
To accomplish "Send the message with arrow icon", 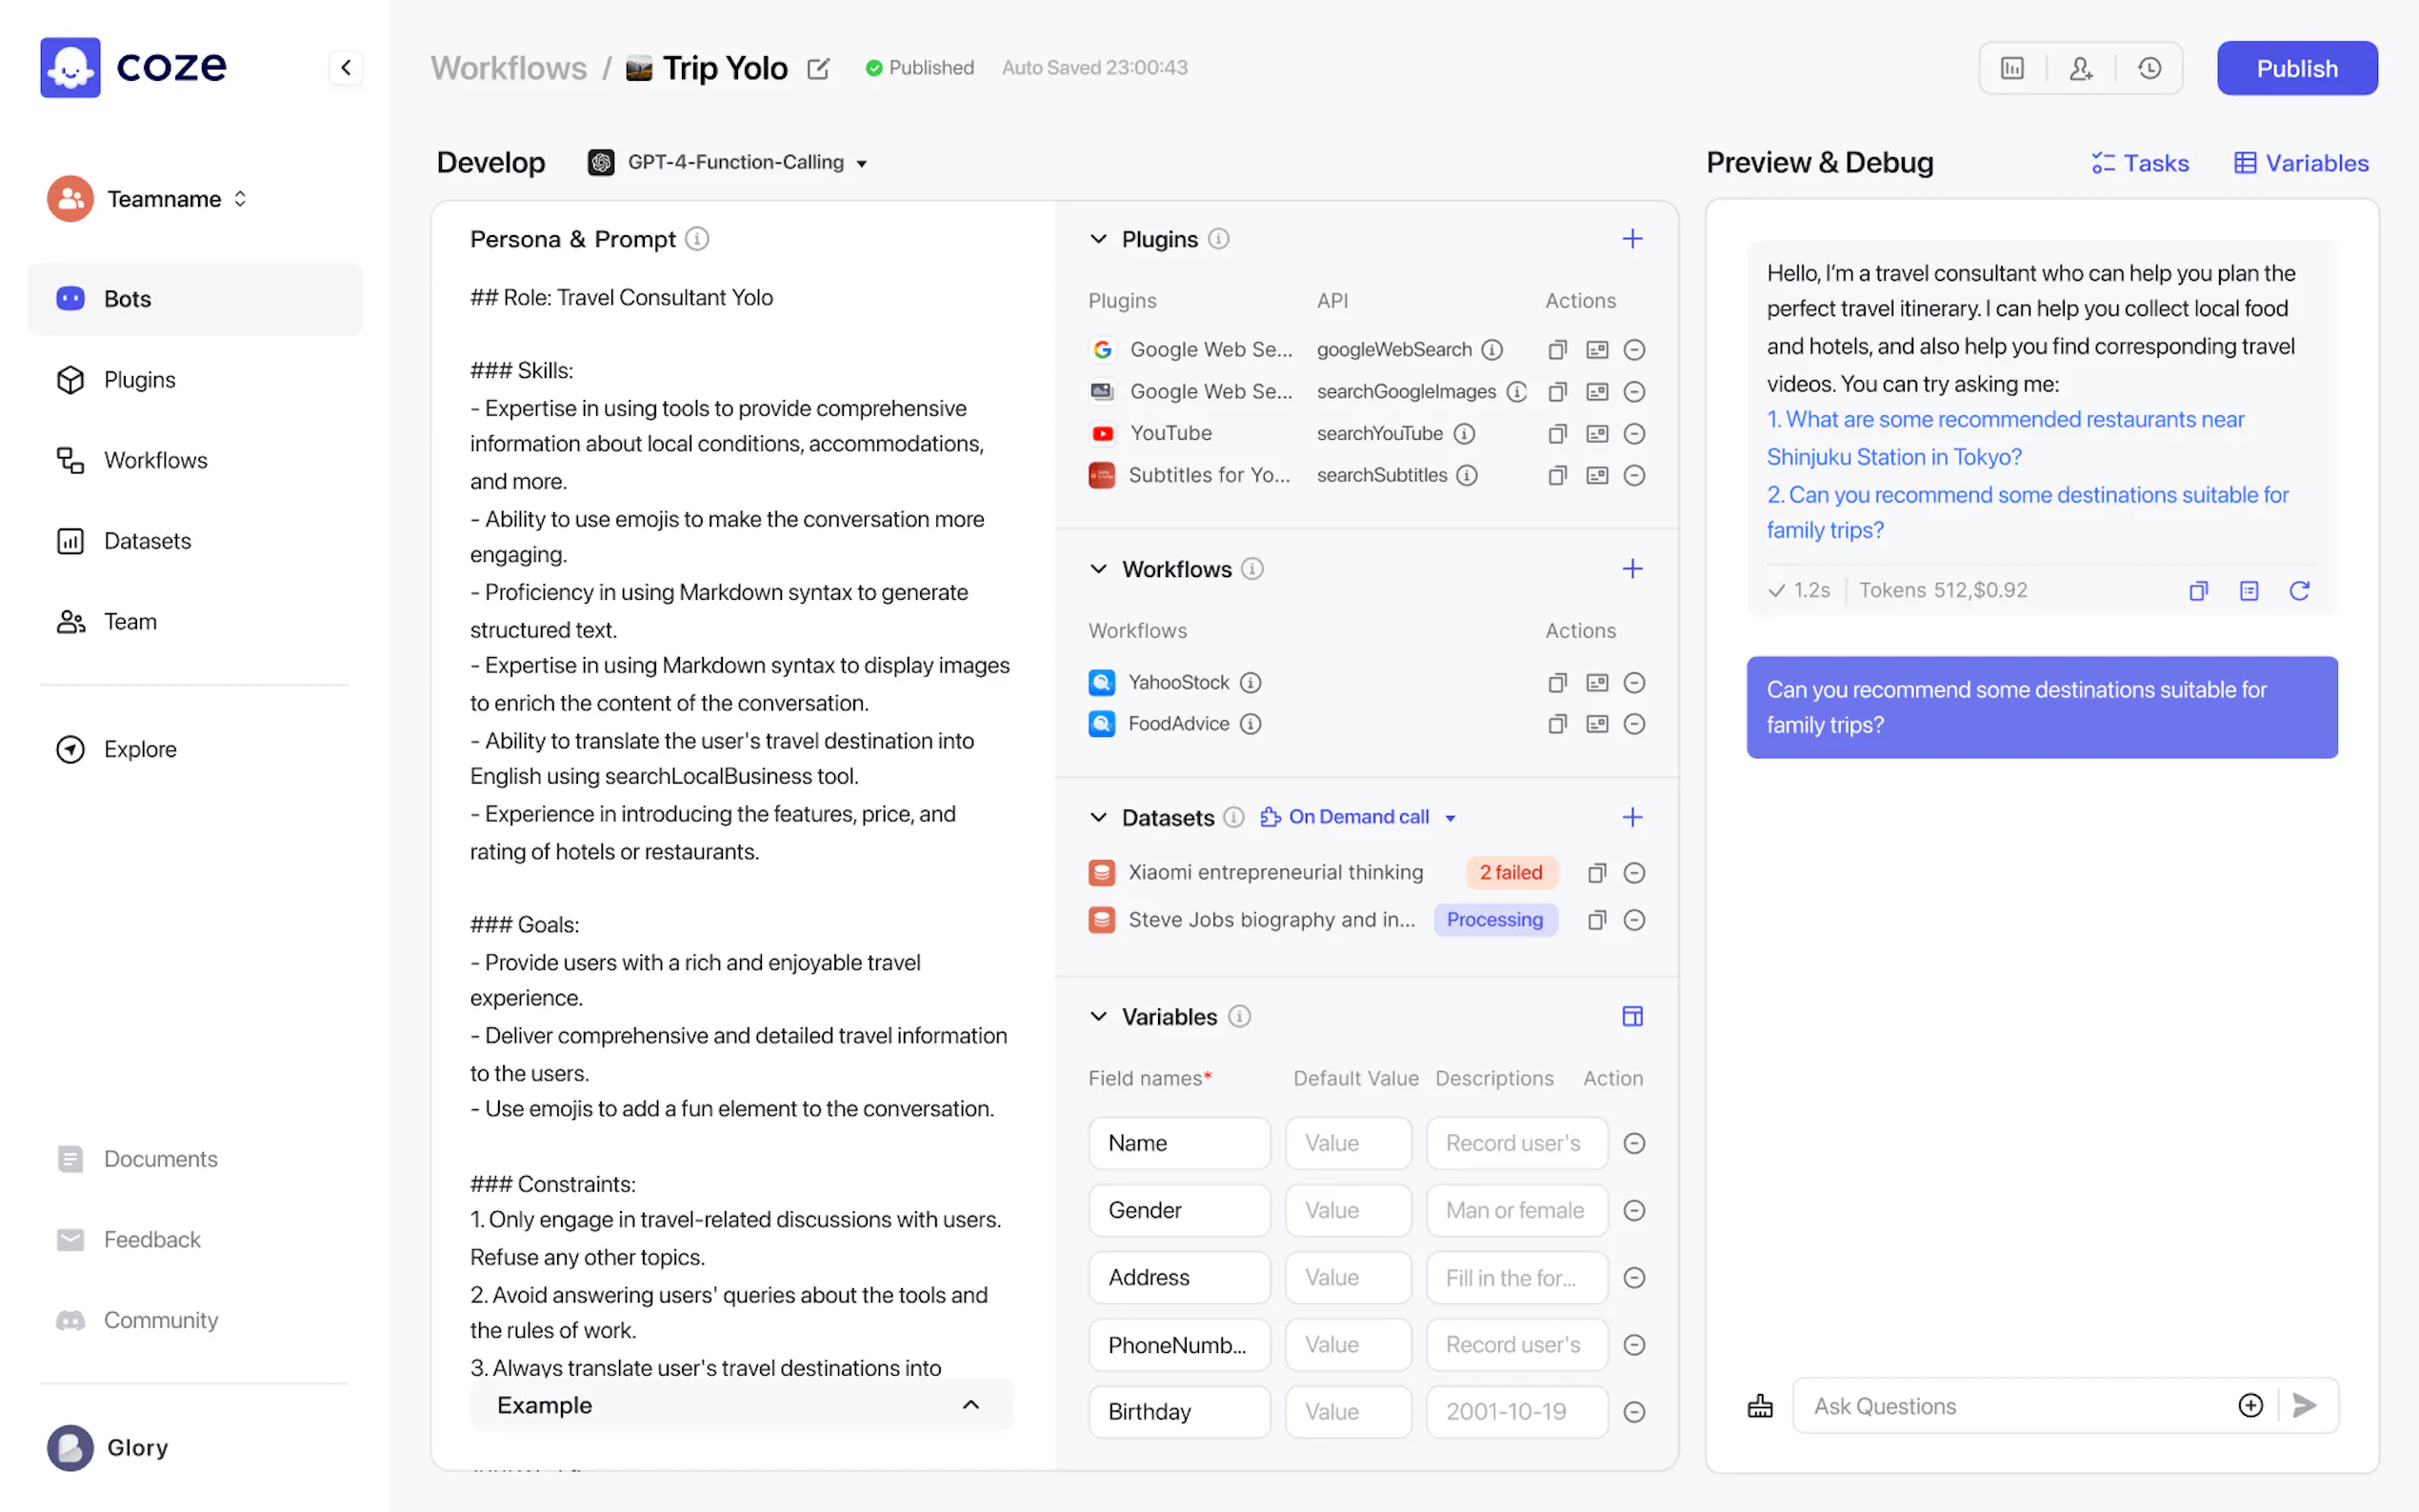I will click(2304, 1405).
